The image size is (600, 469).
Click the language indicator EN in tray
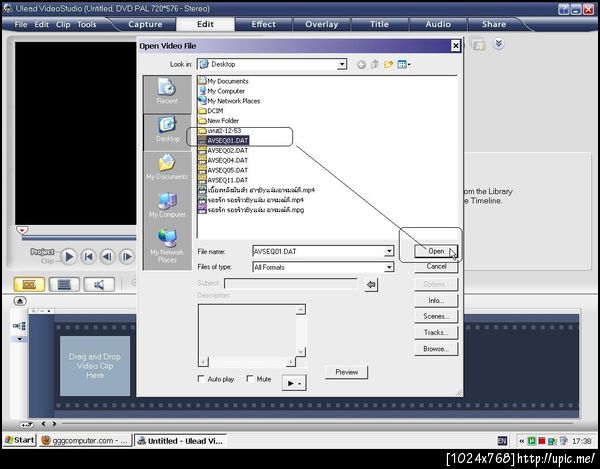coord(502,441)
